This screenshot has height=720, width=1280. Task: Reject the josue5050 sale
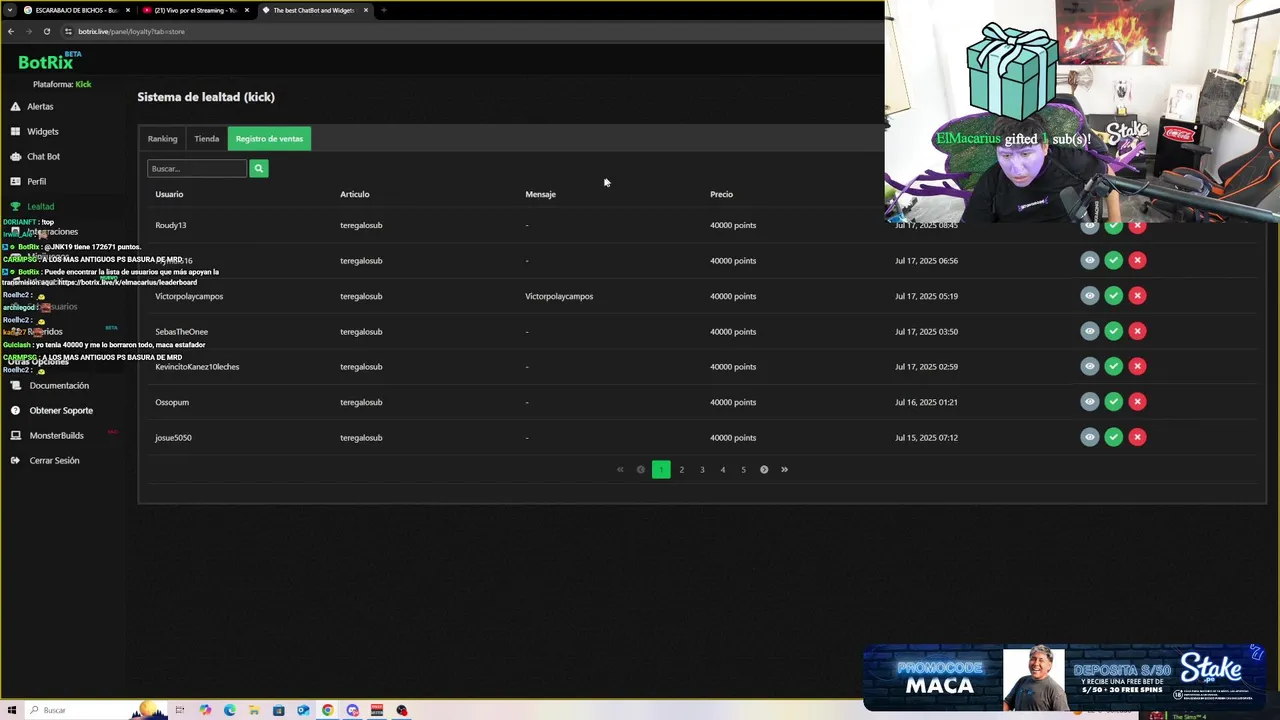tap(1137, 437)
